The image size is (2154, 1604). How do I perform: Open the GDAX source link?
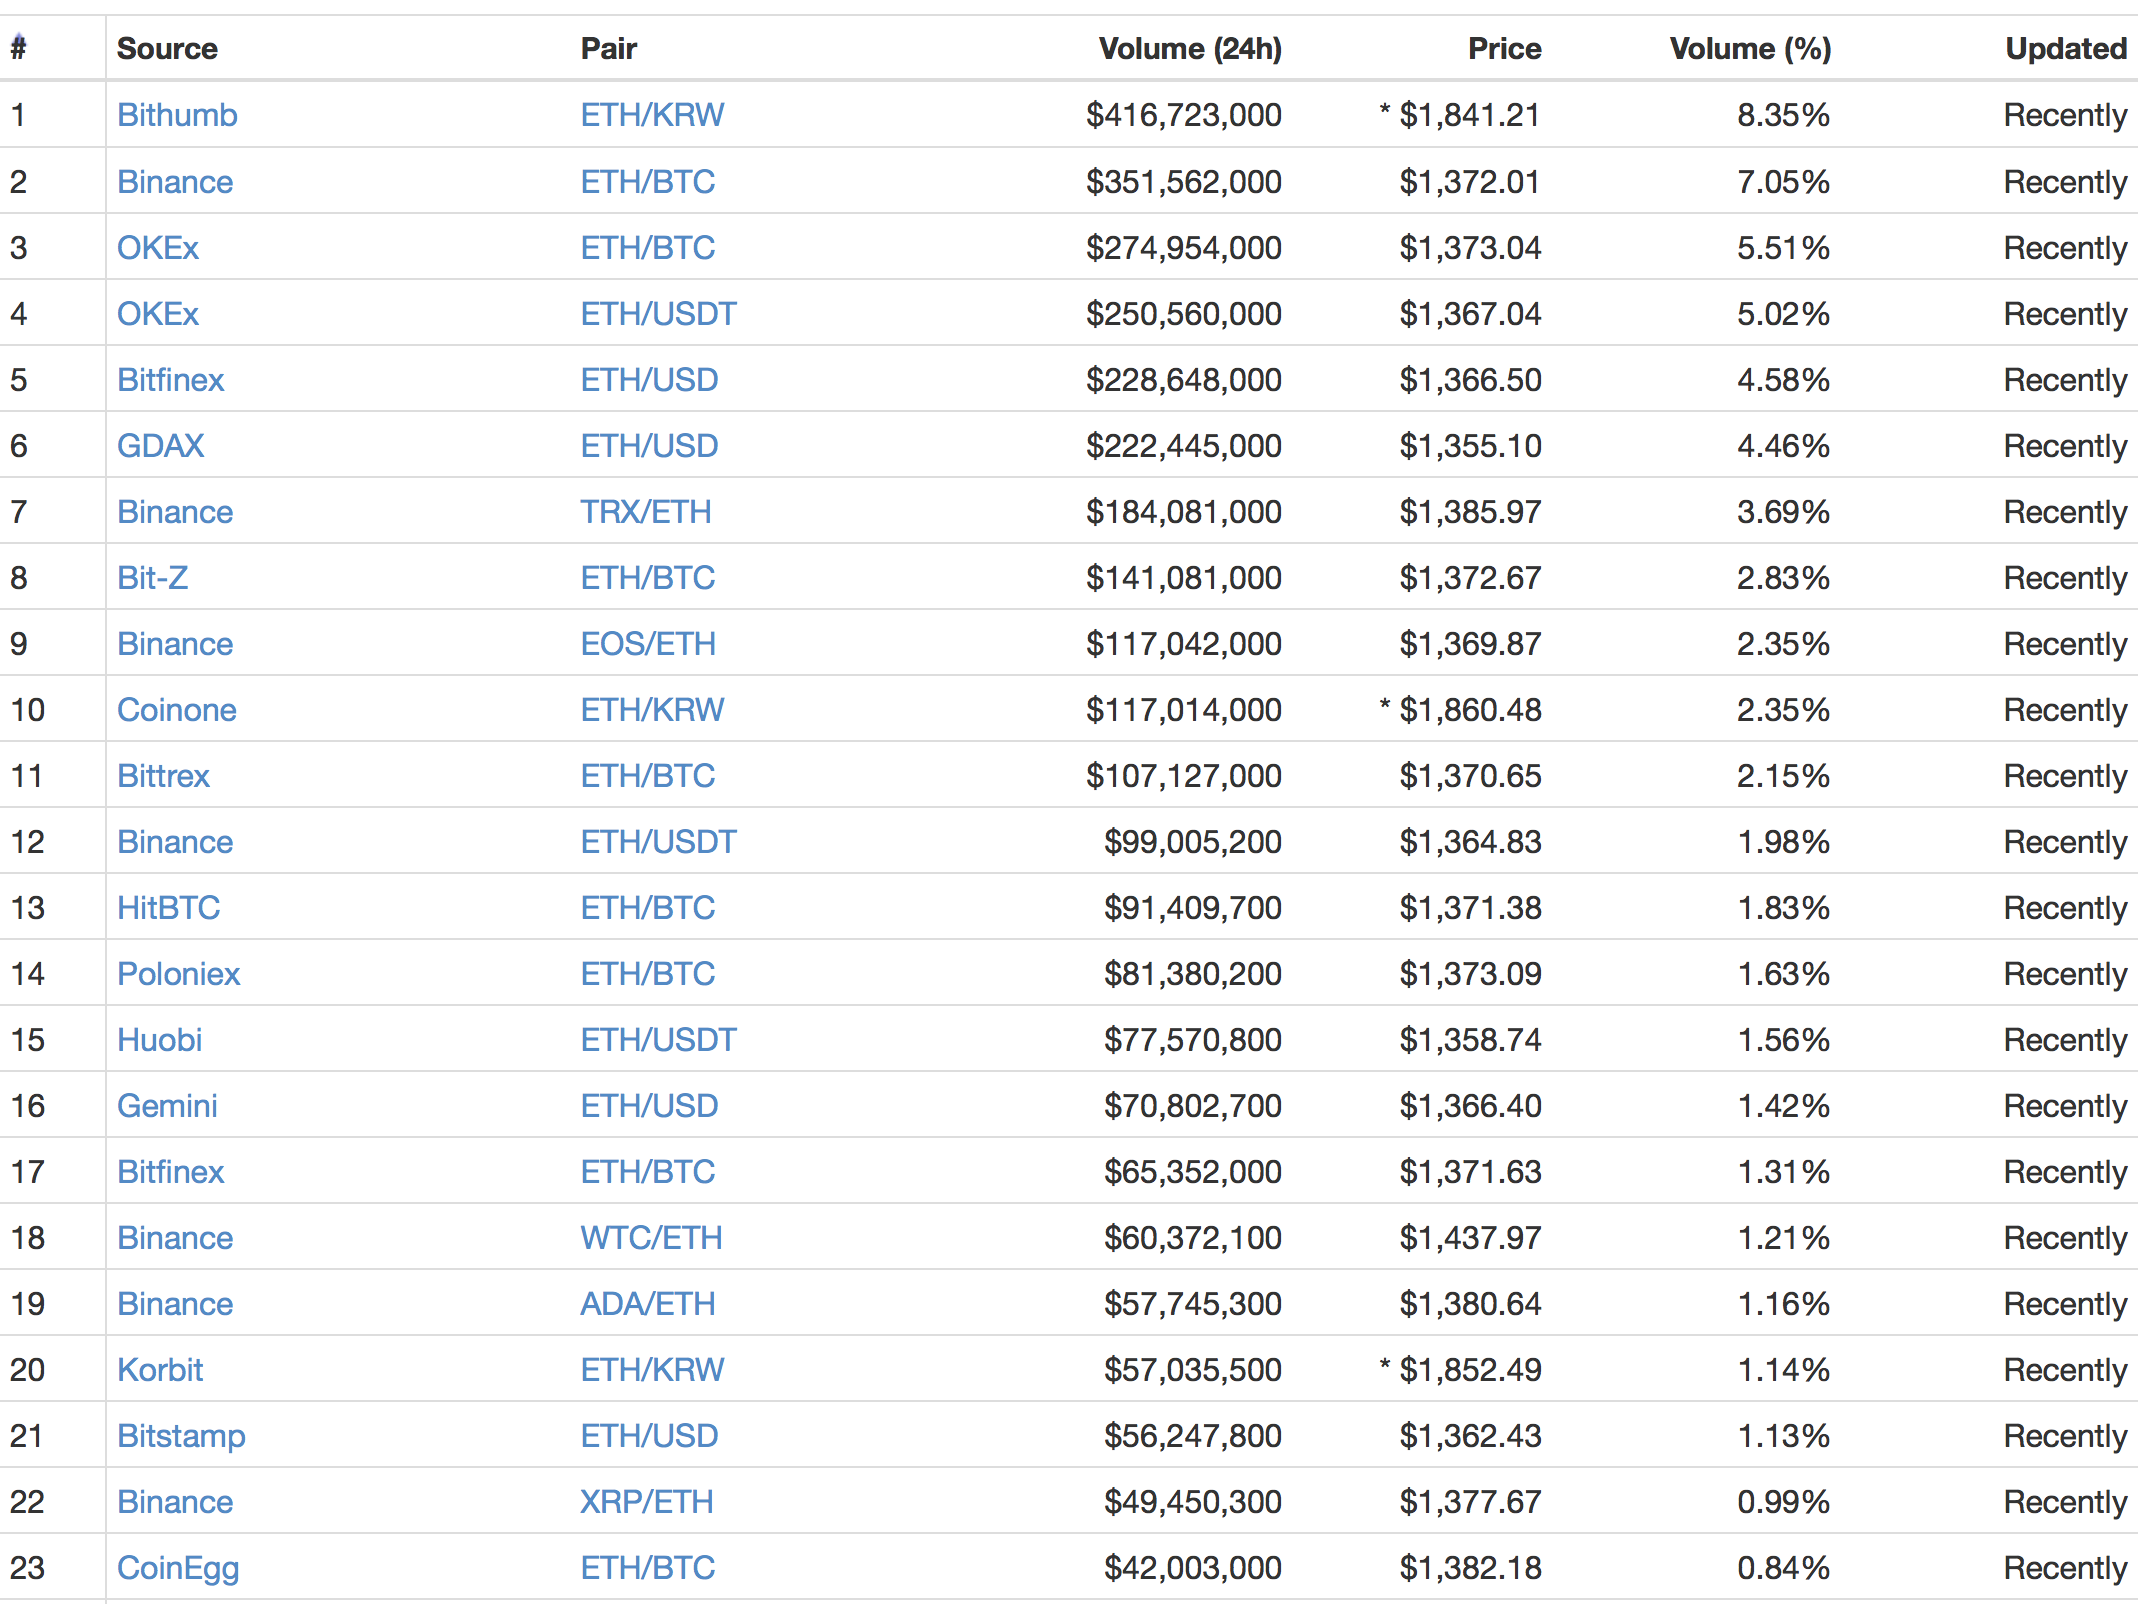click(x=161, y=446)
